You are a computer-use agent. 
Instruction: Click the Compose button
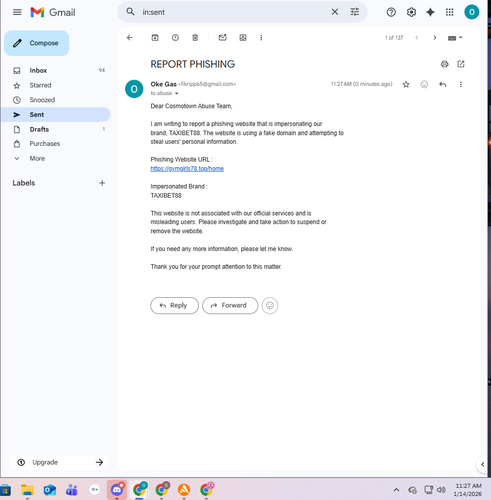coord(37,43)
